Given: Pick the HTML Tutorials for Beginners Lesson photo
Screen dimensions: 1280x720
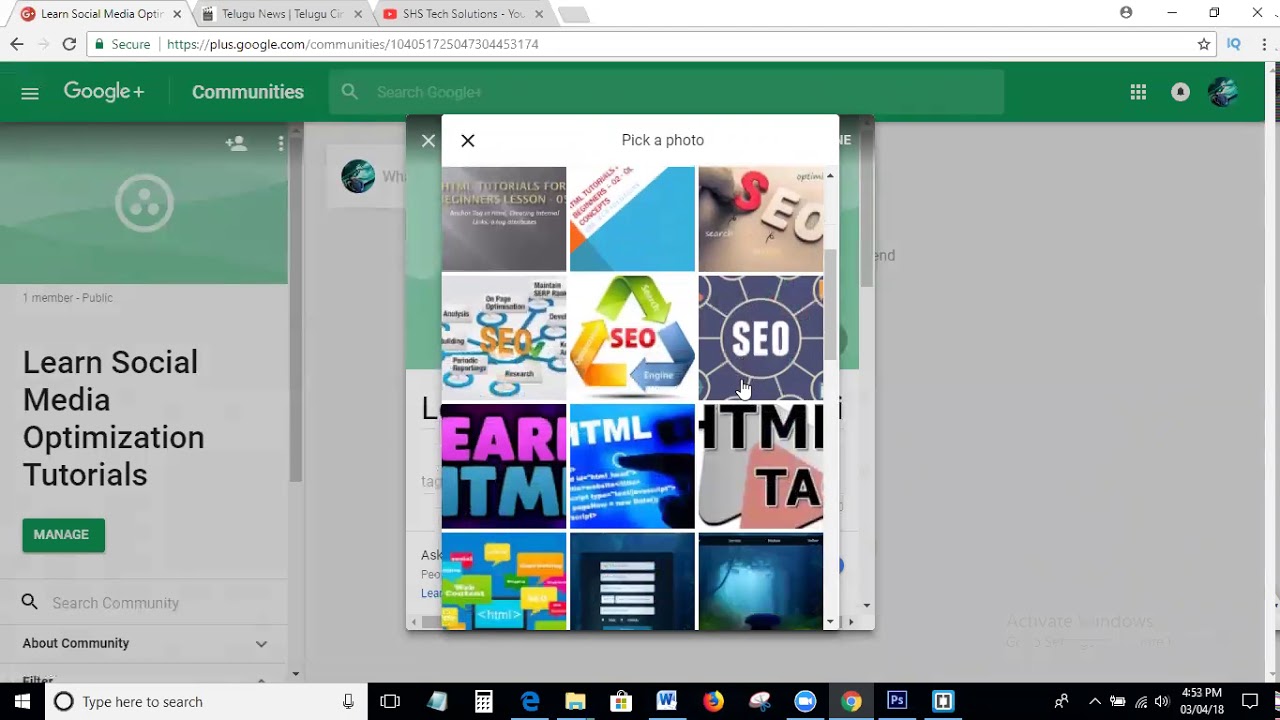Looking at the screenshot, I should pyautogui.click(x=504, y=219).
